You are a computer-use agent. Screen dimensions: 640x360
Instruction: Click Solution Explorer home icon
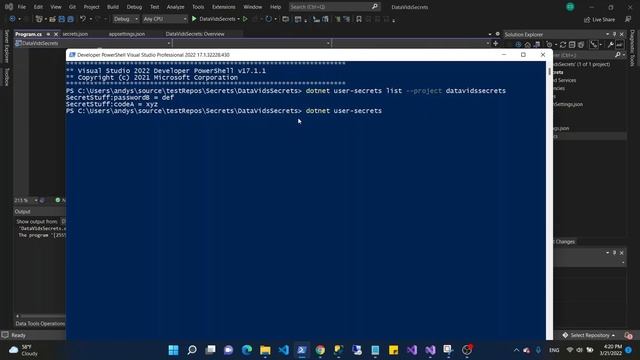point(528,45)
